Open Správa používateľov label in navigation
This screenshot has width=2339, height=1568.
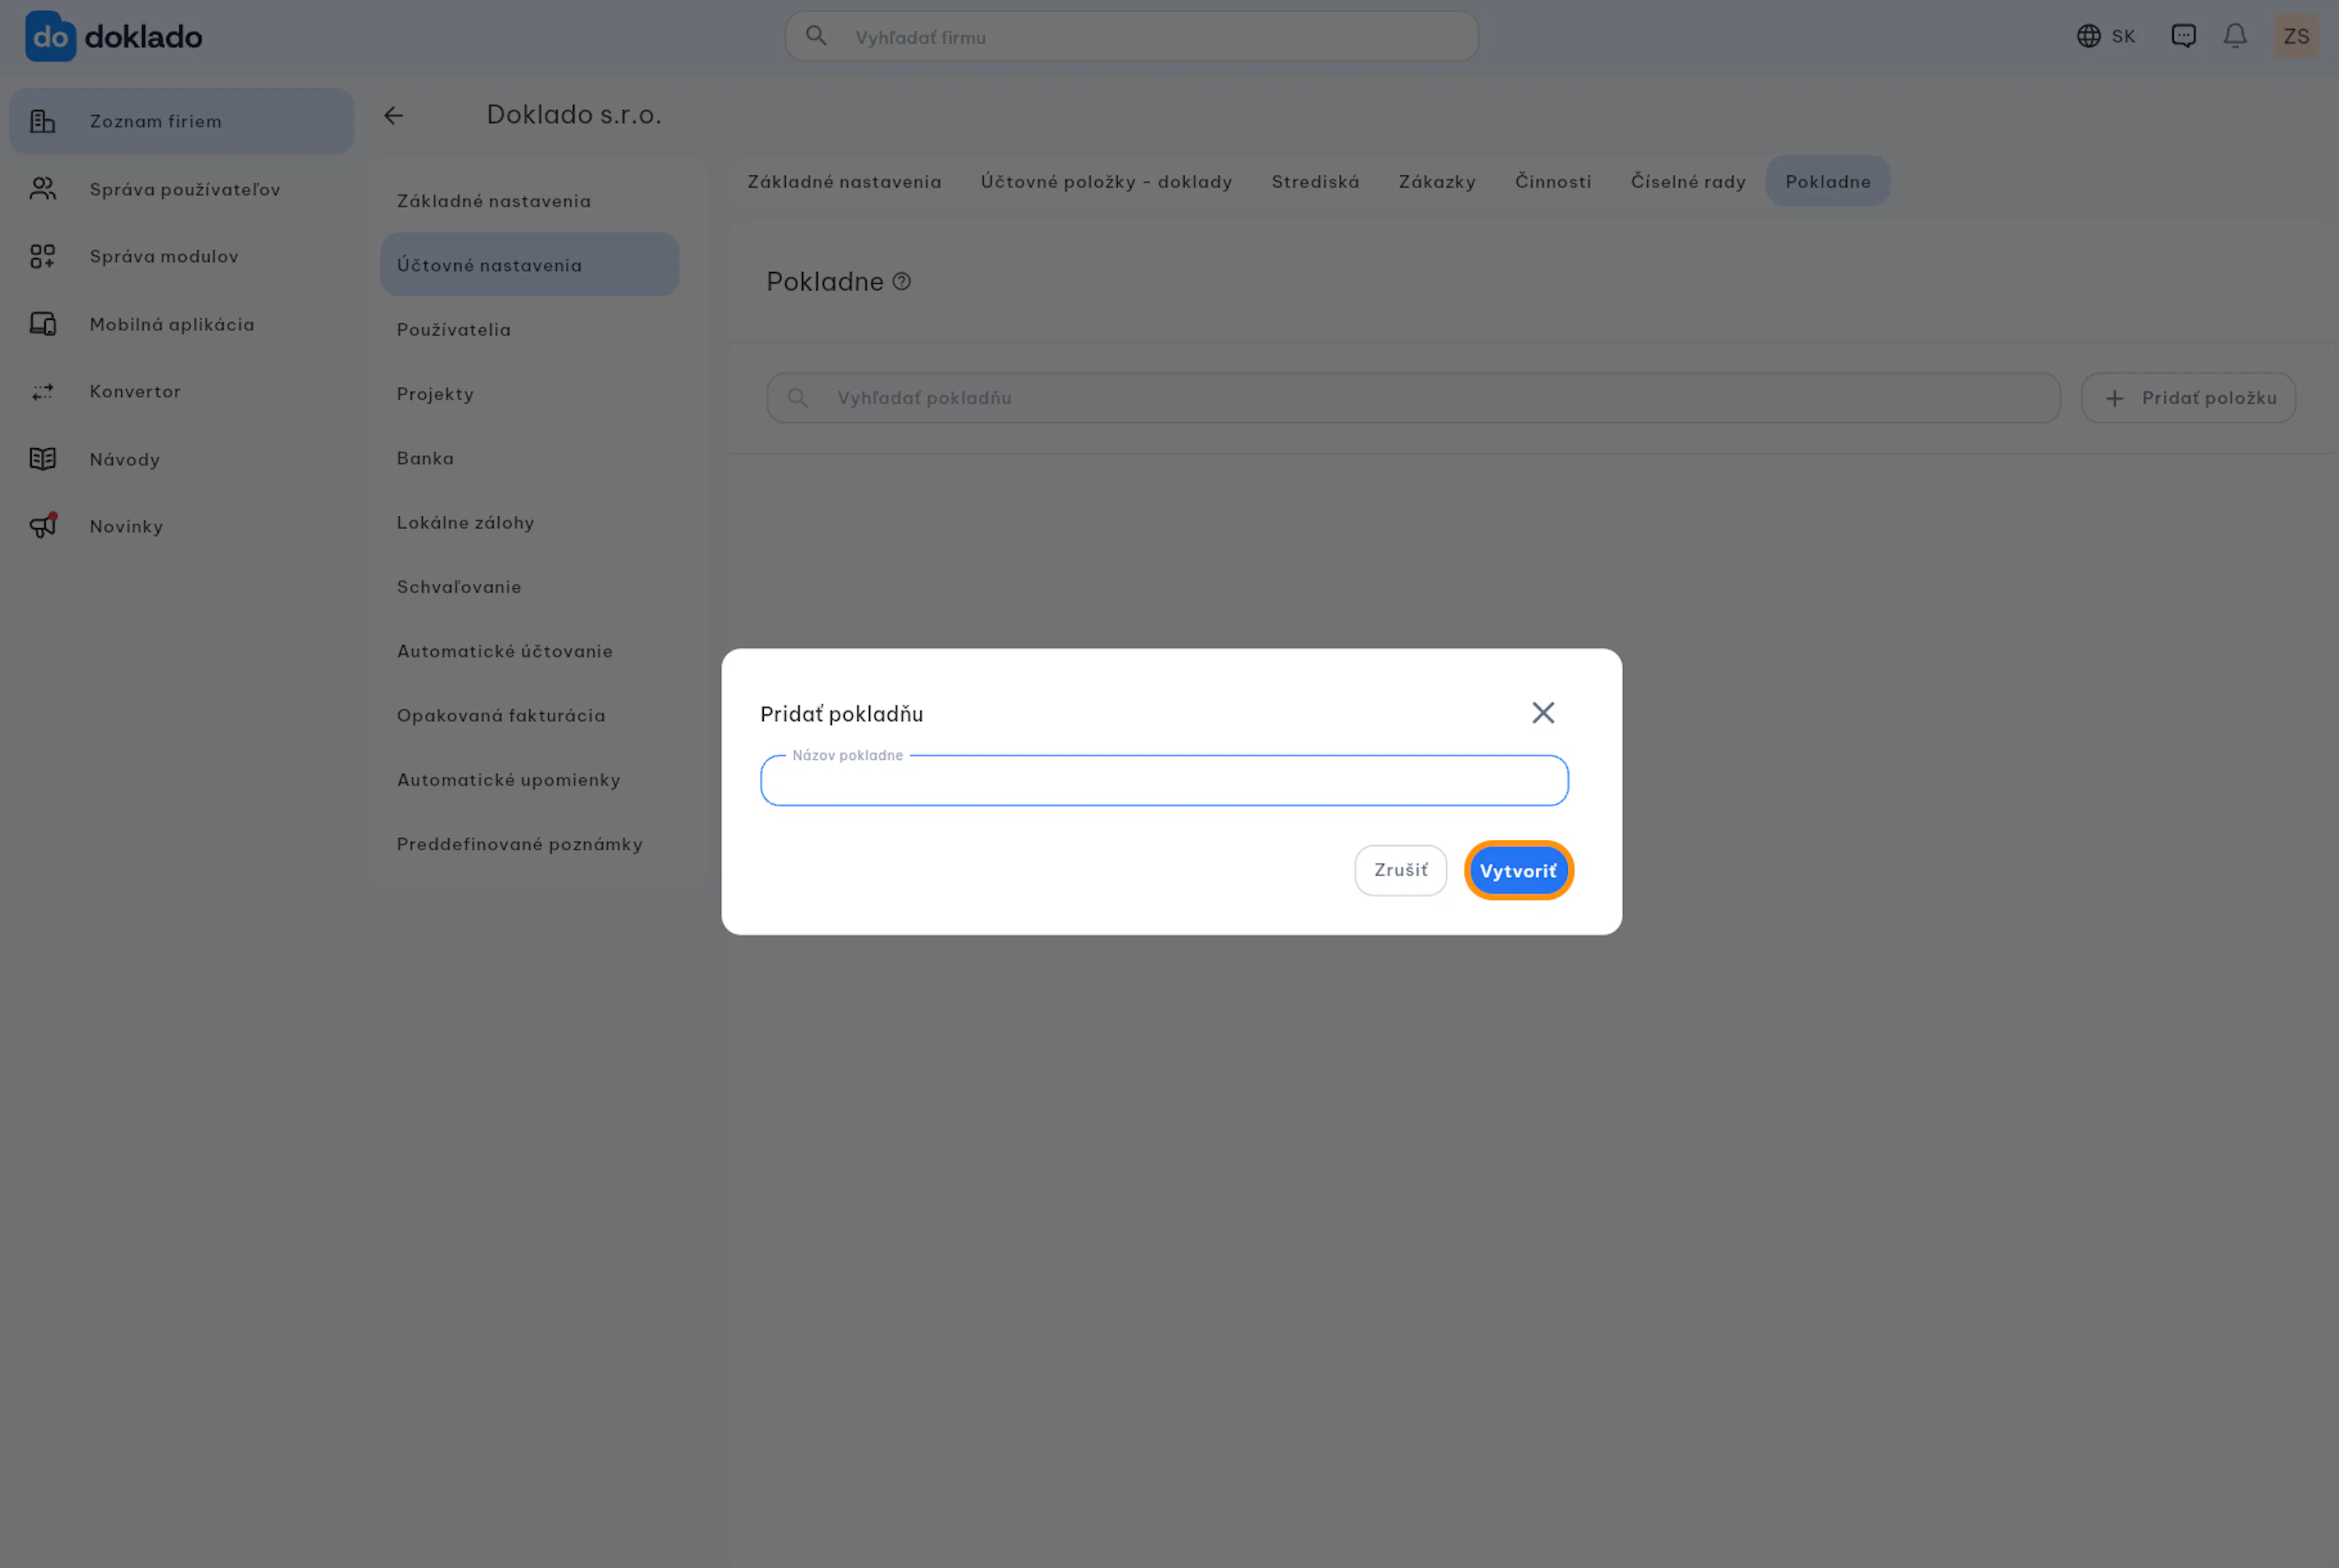tap(185, 190)
